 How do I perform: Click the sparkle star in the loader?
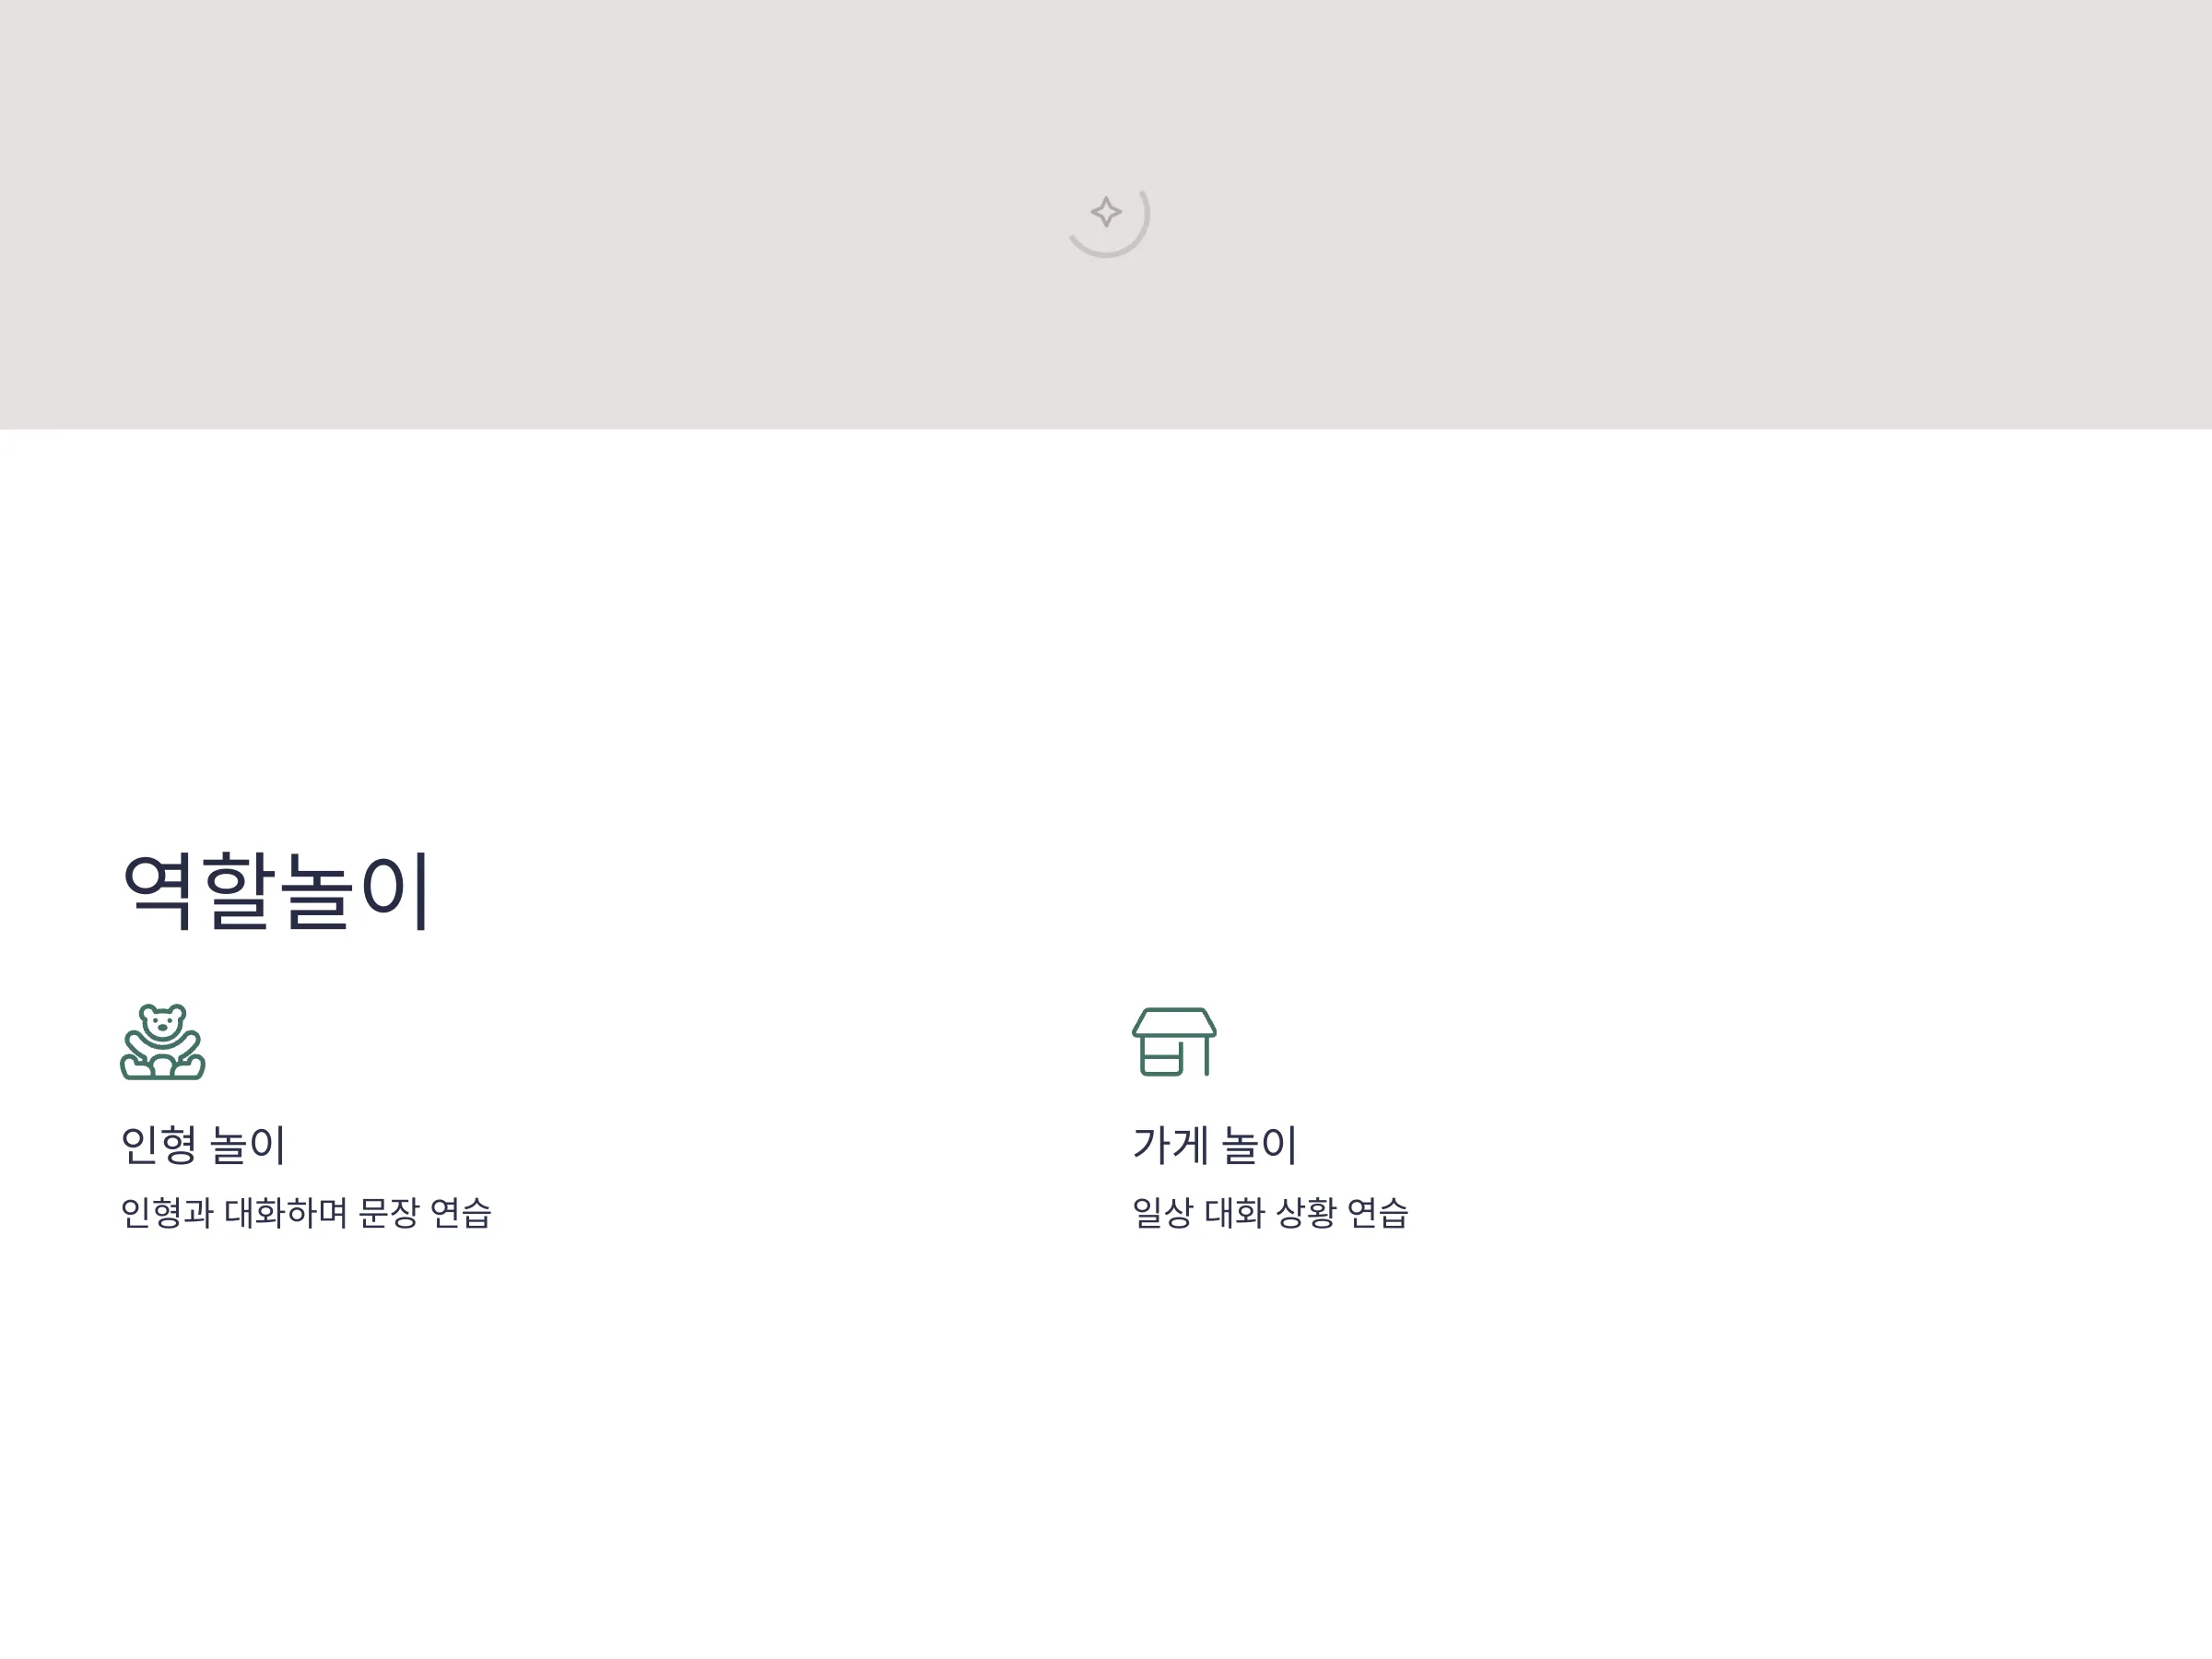point(1106,212)
